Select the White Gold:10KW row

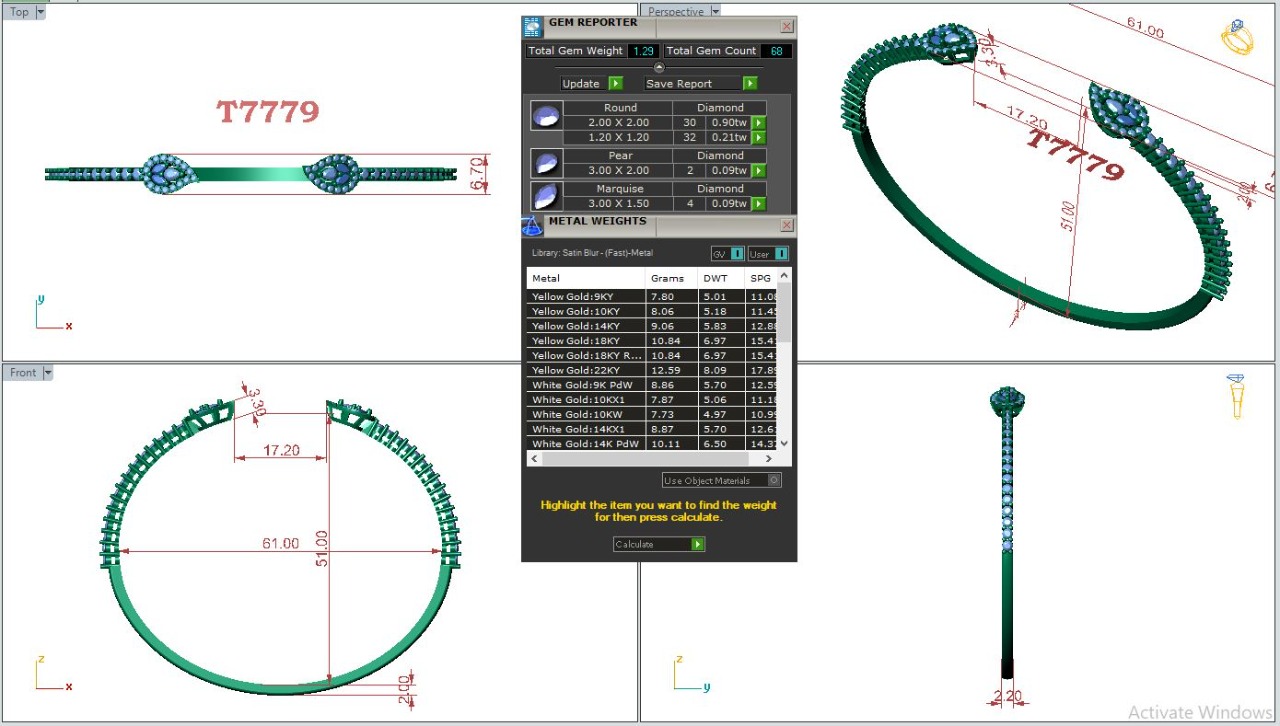585,414
